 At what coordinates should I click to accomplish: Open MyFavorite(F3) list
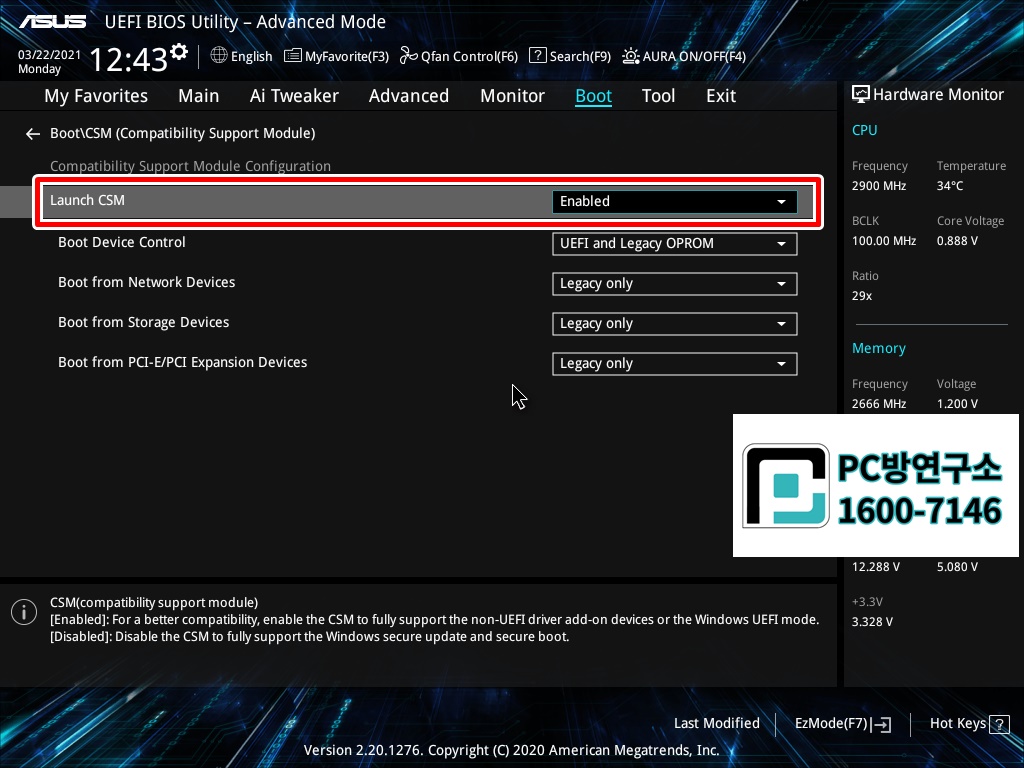coord(336,56)
